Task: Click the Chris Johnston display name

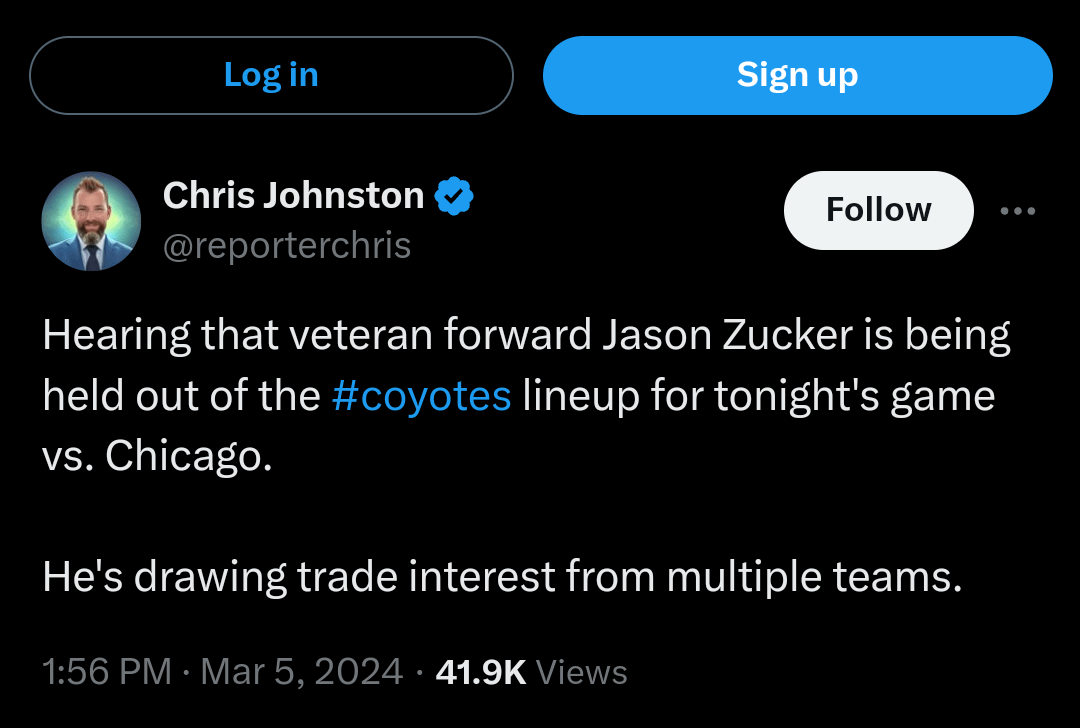Action: pos(293,196)
